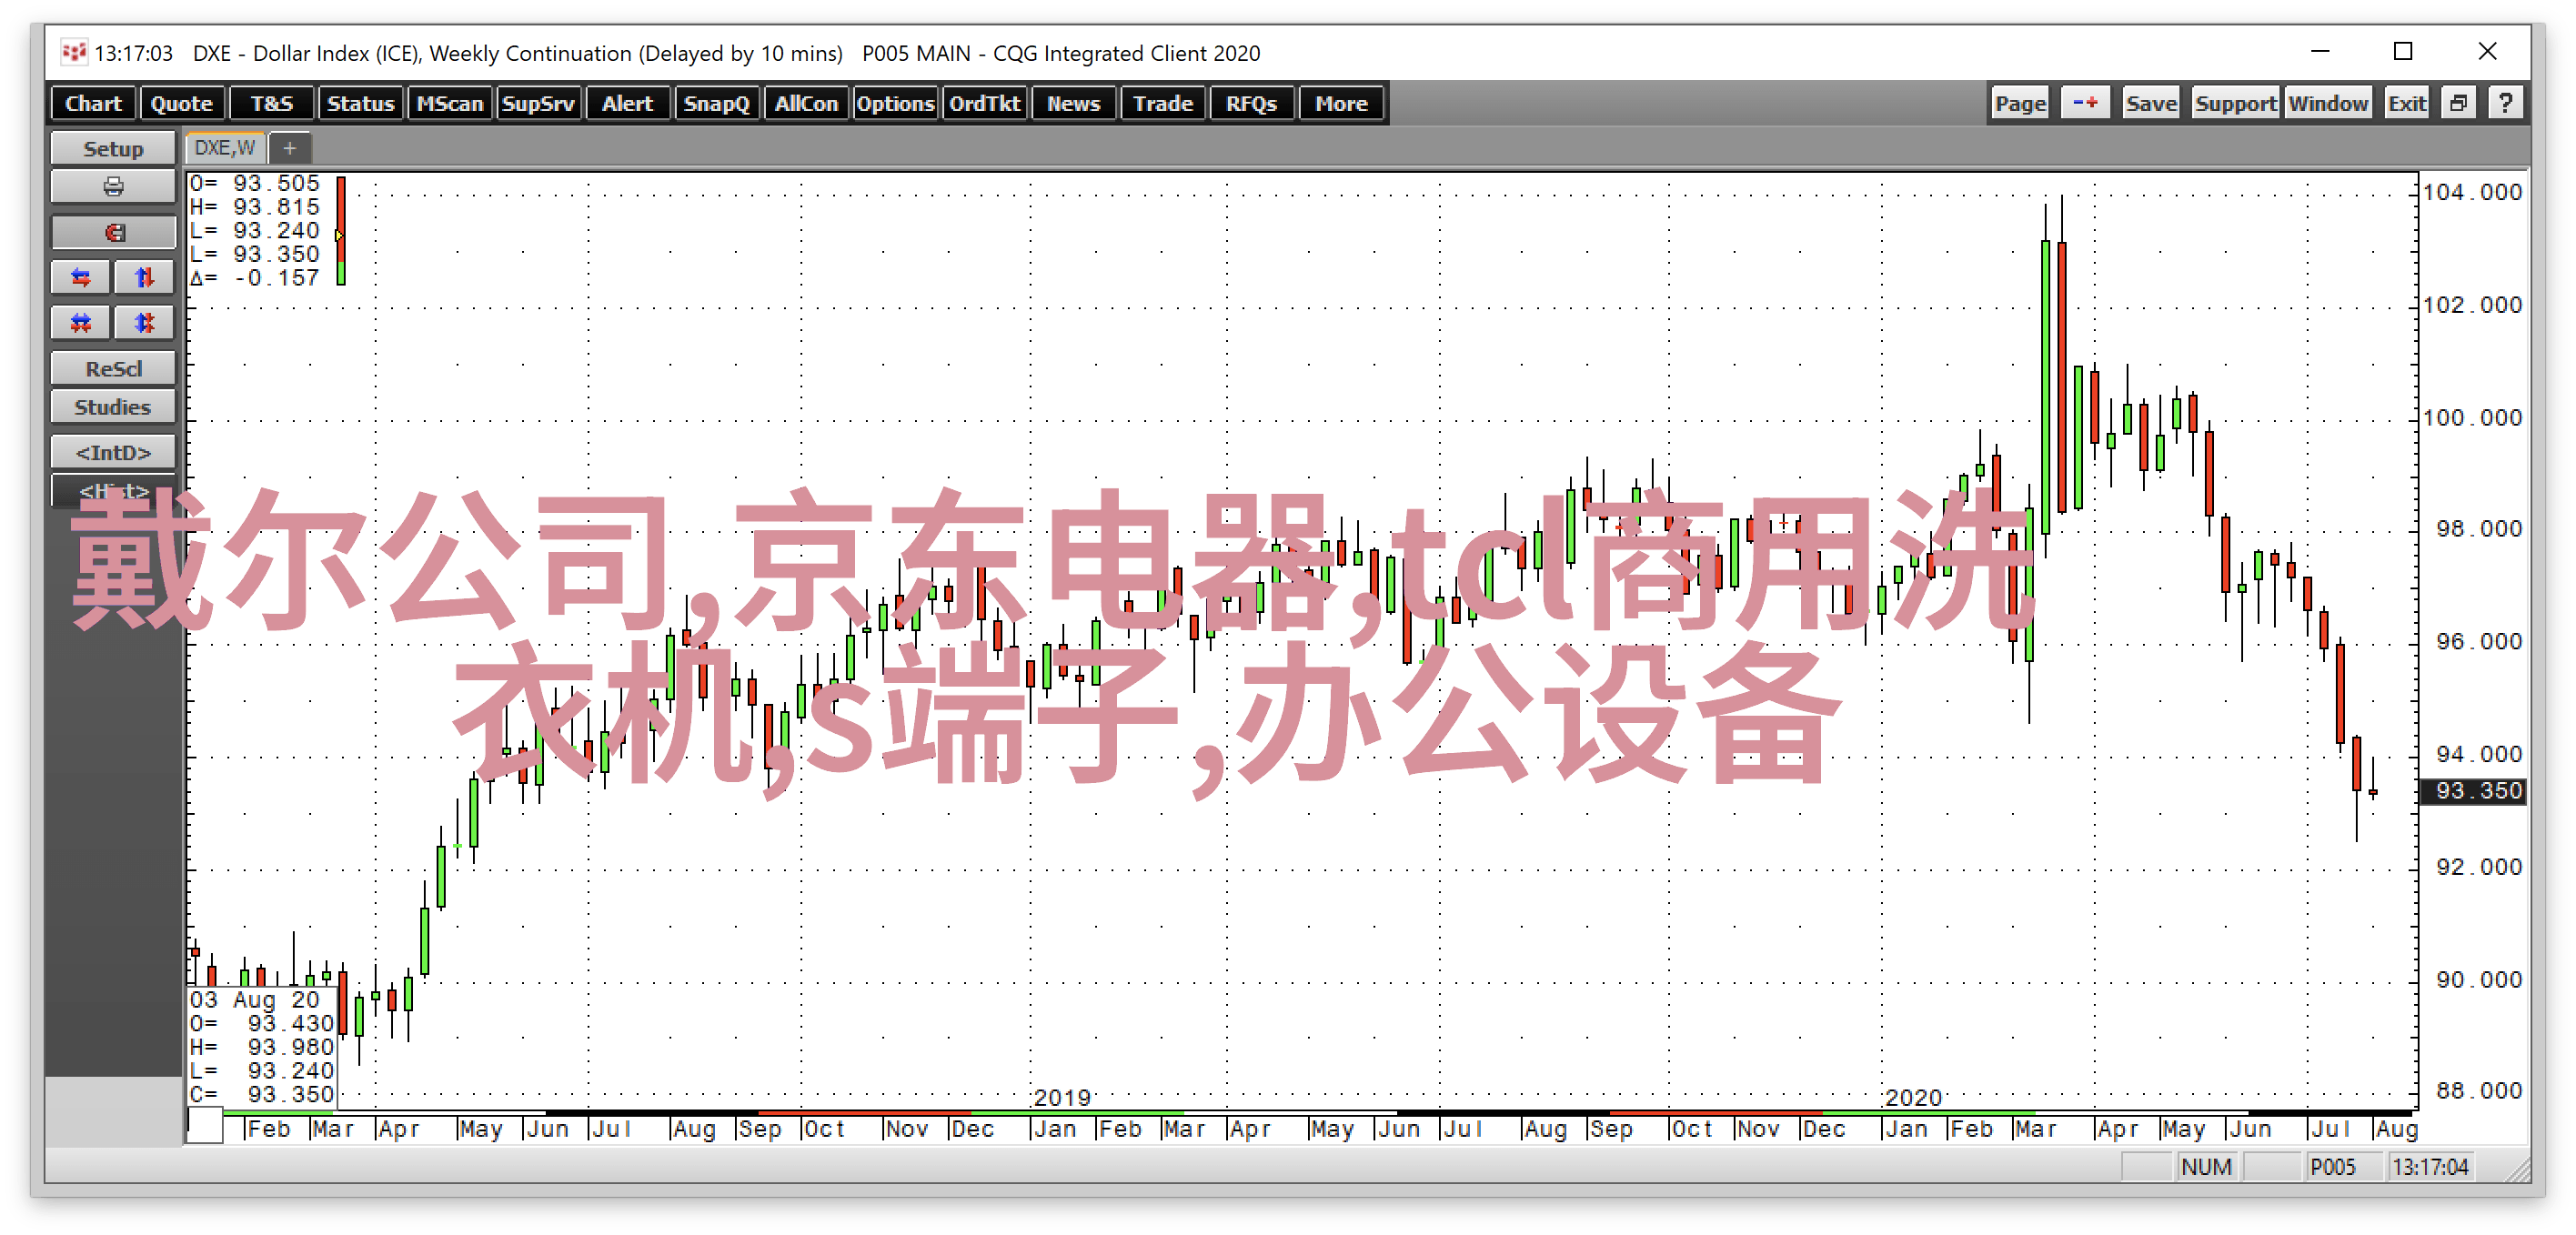Open the Window menu button
The image size is (2576, 1235).
click(x=2328, y=103)
